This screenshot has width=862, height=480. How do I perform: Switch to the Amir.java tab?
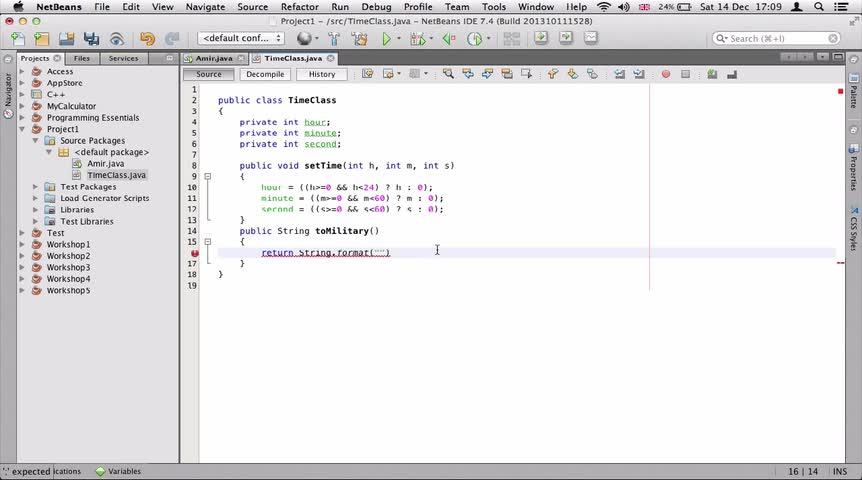tap(214, 58)
